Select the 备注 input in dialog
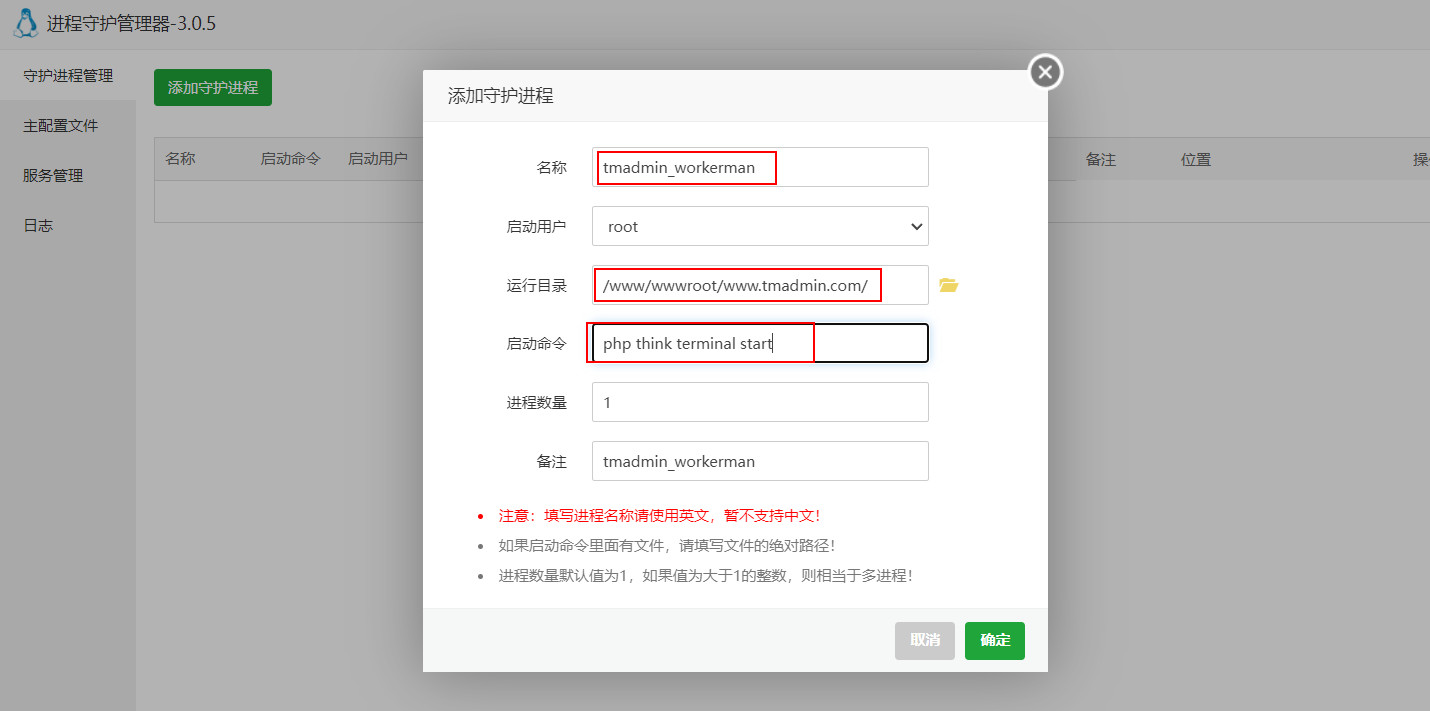 [760, 461]
